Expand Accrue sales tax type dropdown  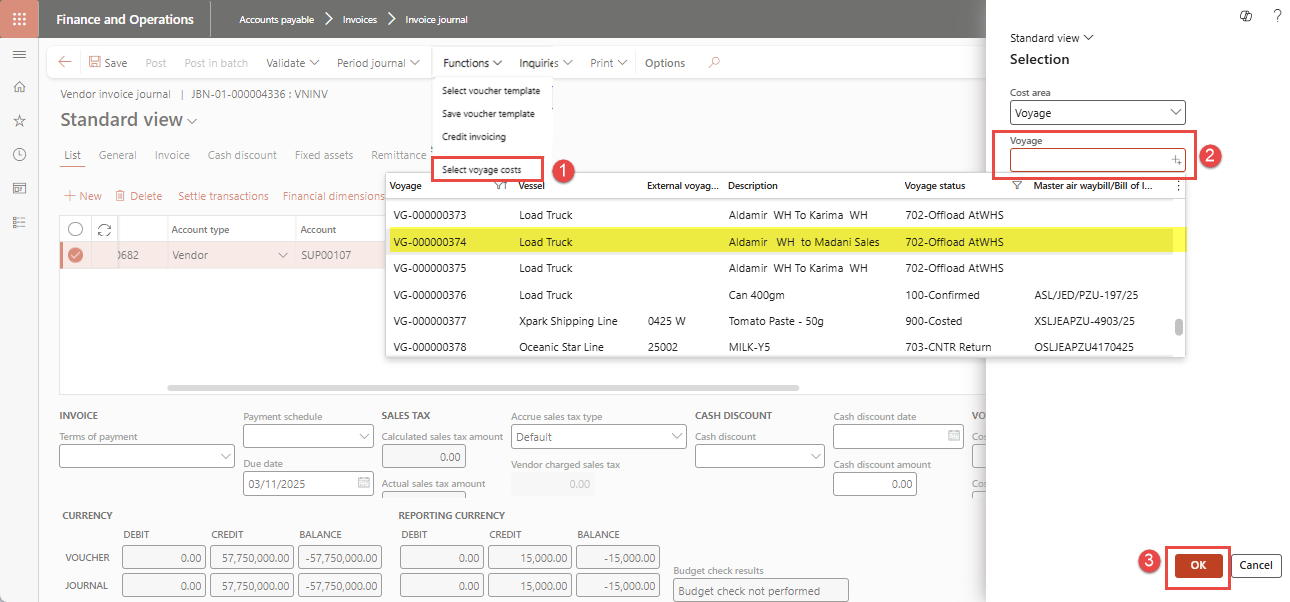676,437
